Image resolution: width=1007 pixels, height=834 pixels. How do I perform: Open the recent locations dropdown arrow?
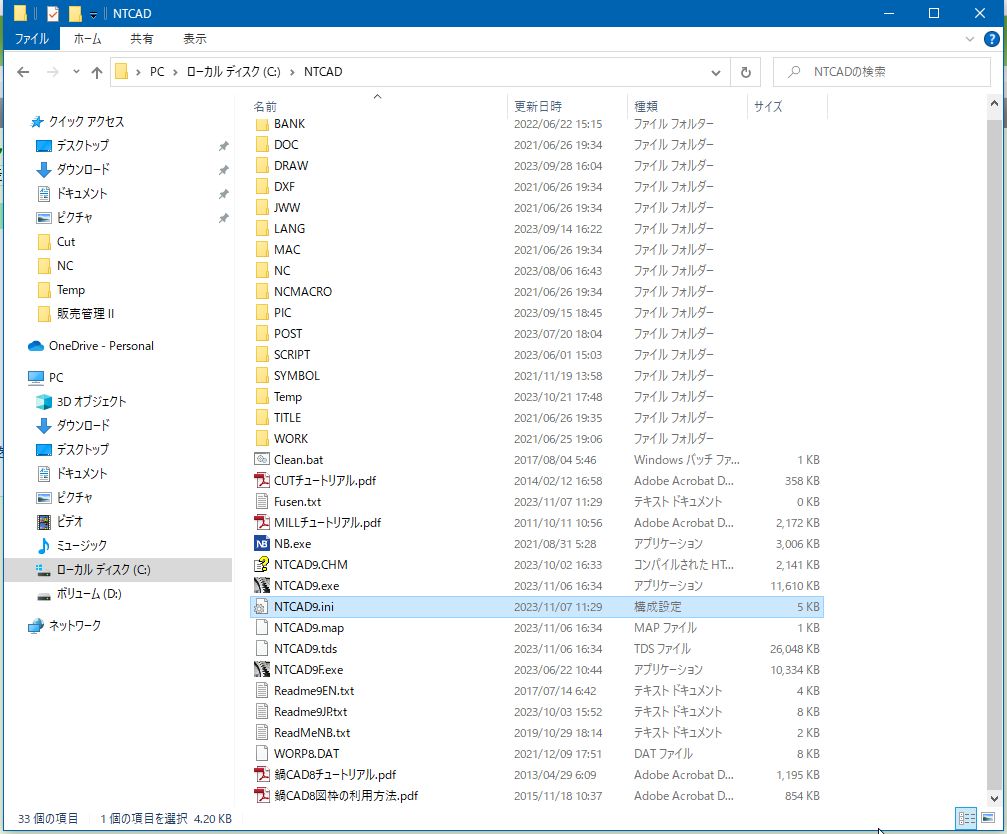pyautogui.click(x=76, y=72)
